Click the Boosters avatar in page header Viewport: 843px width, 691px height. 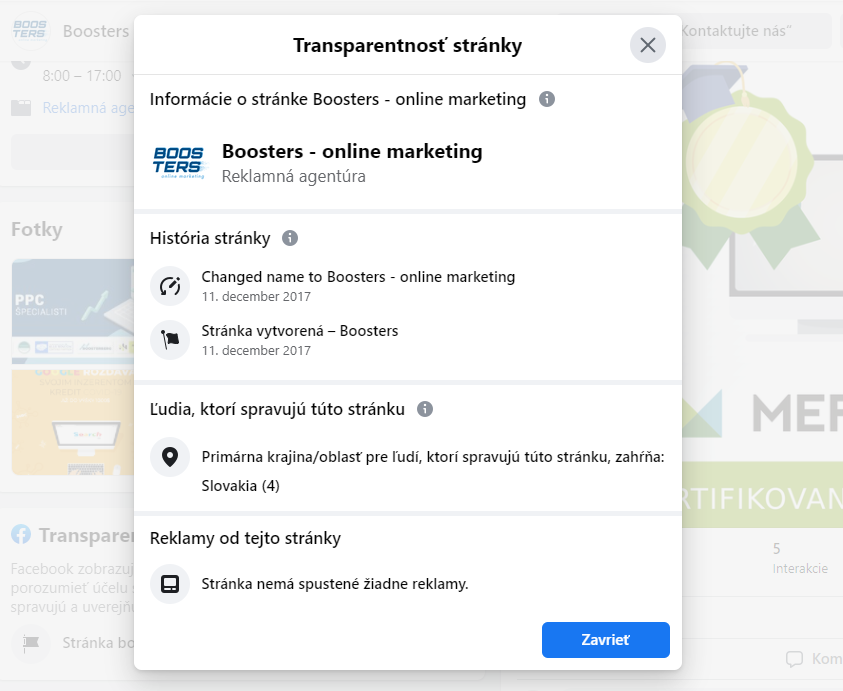30,31
